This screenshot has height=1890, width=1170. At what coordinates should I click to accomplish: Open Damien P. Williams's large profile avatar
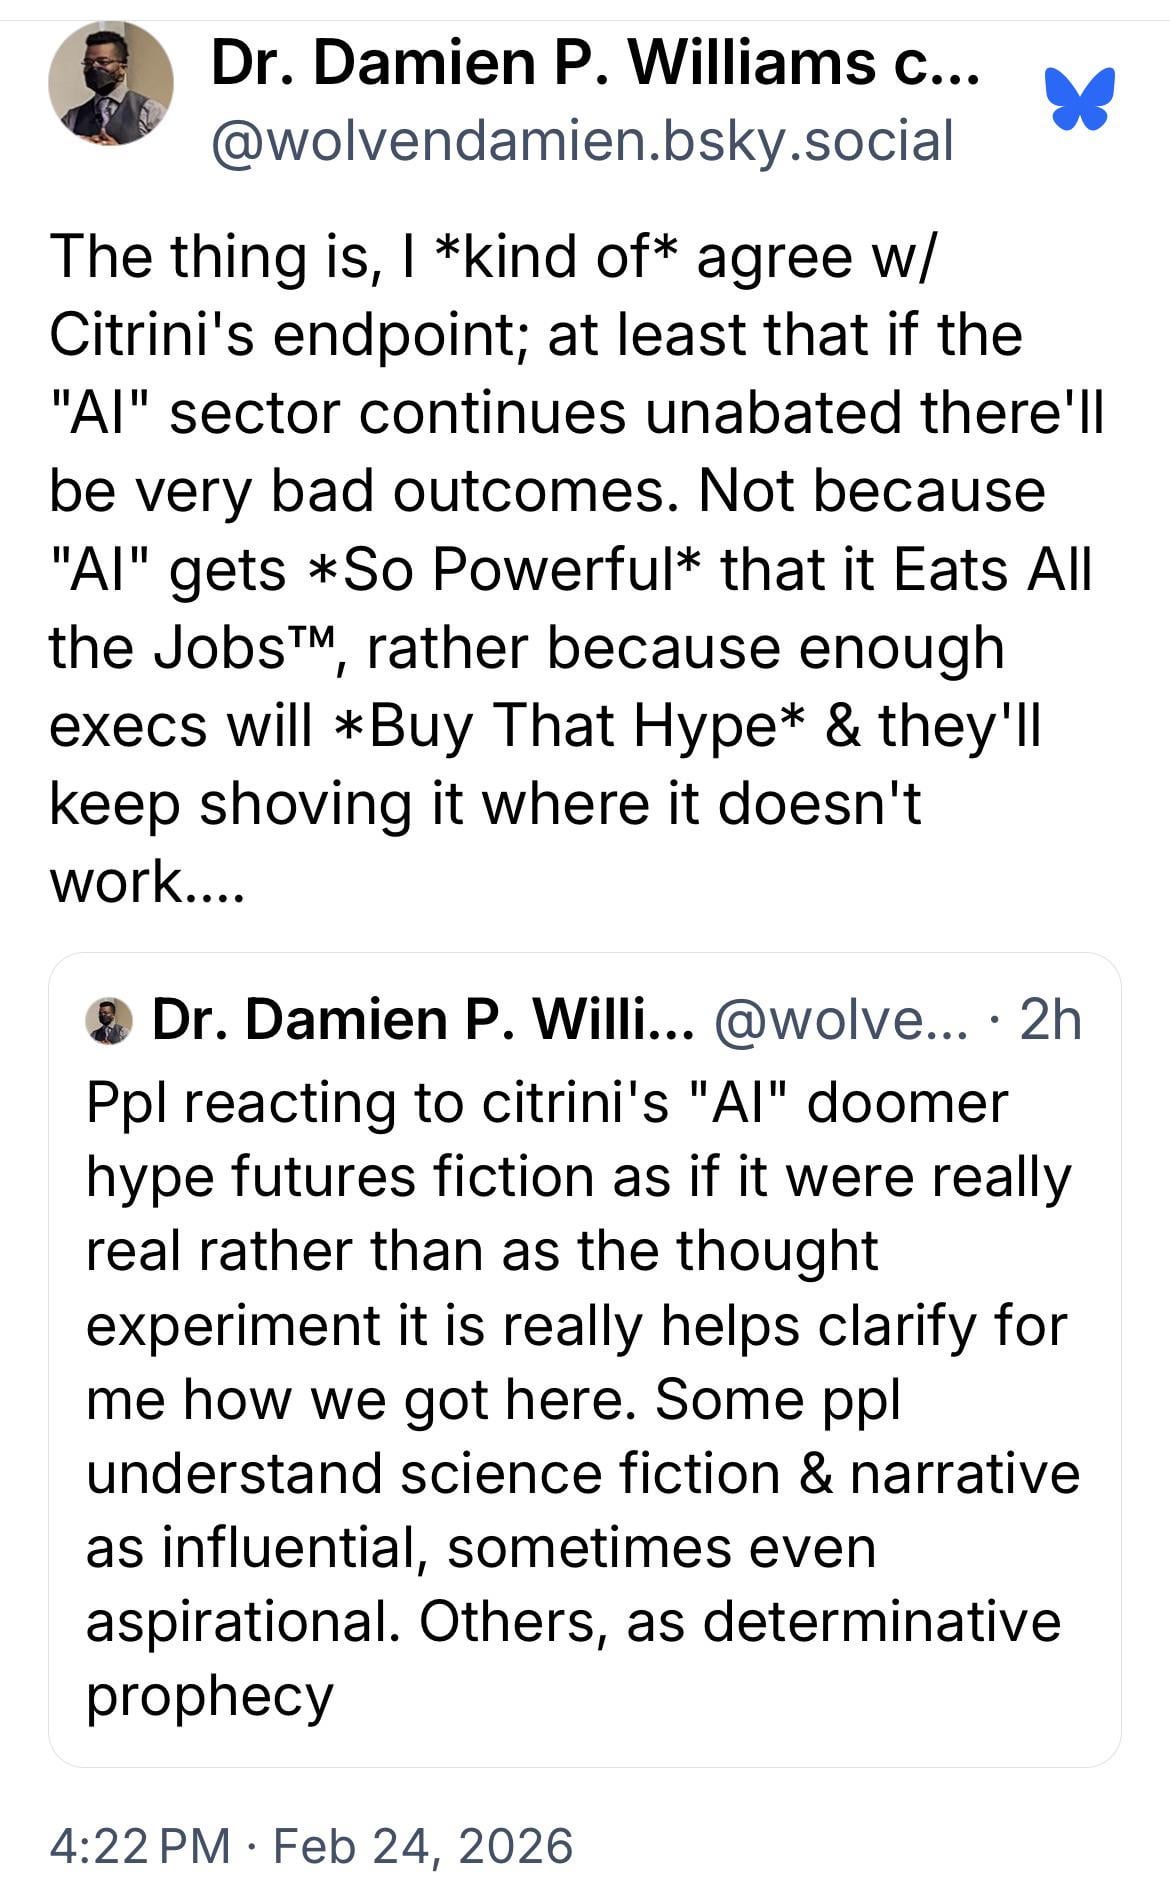point(110,85)
